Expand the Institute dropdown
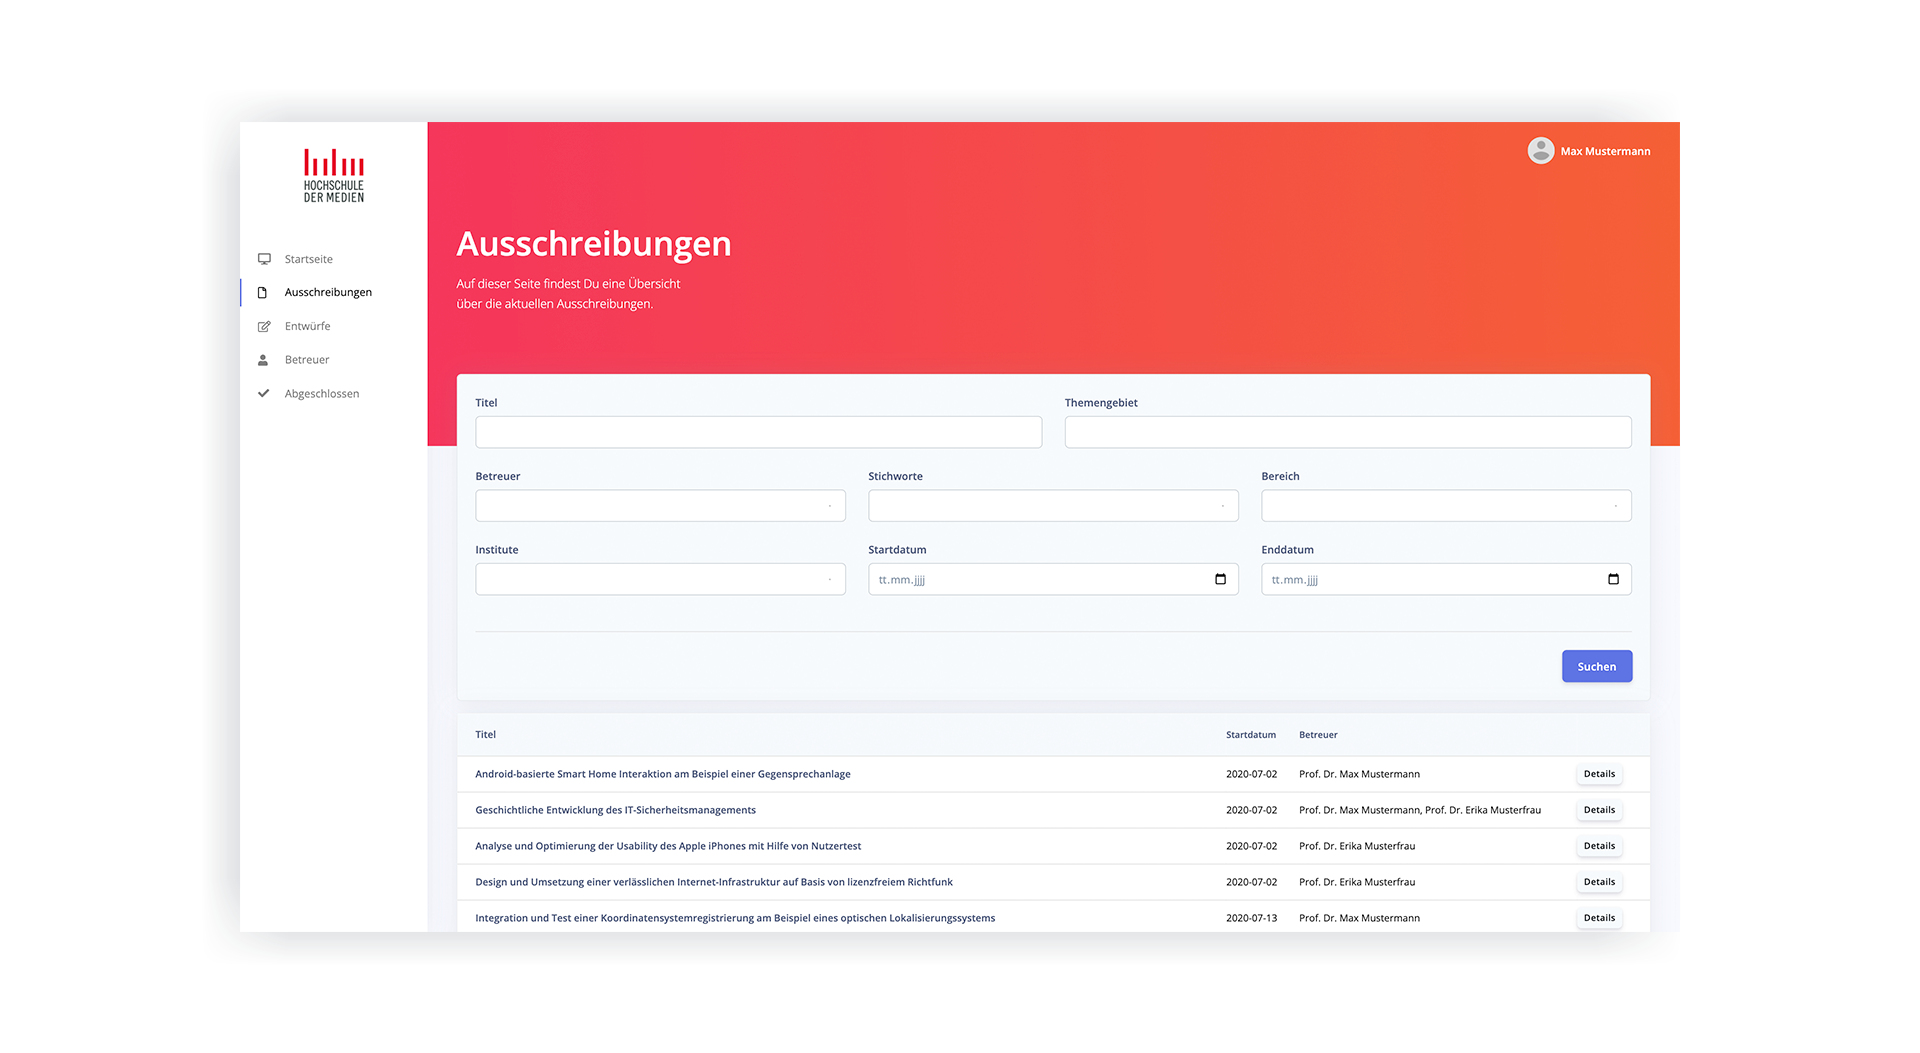 [660, 580]
